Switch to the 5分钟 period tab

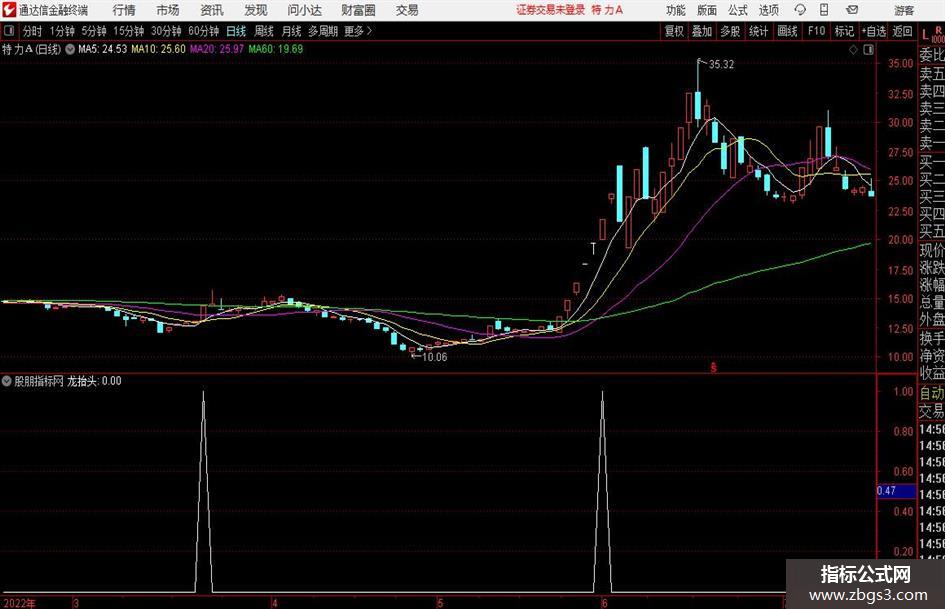coord(93,31)
